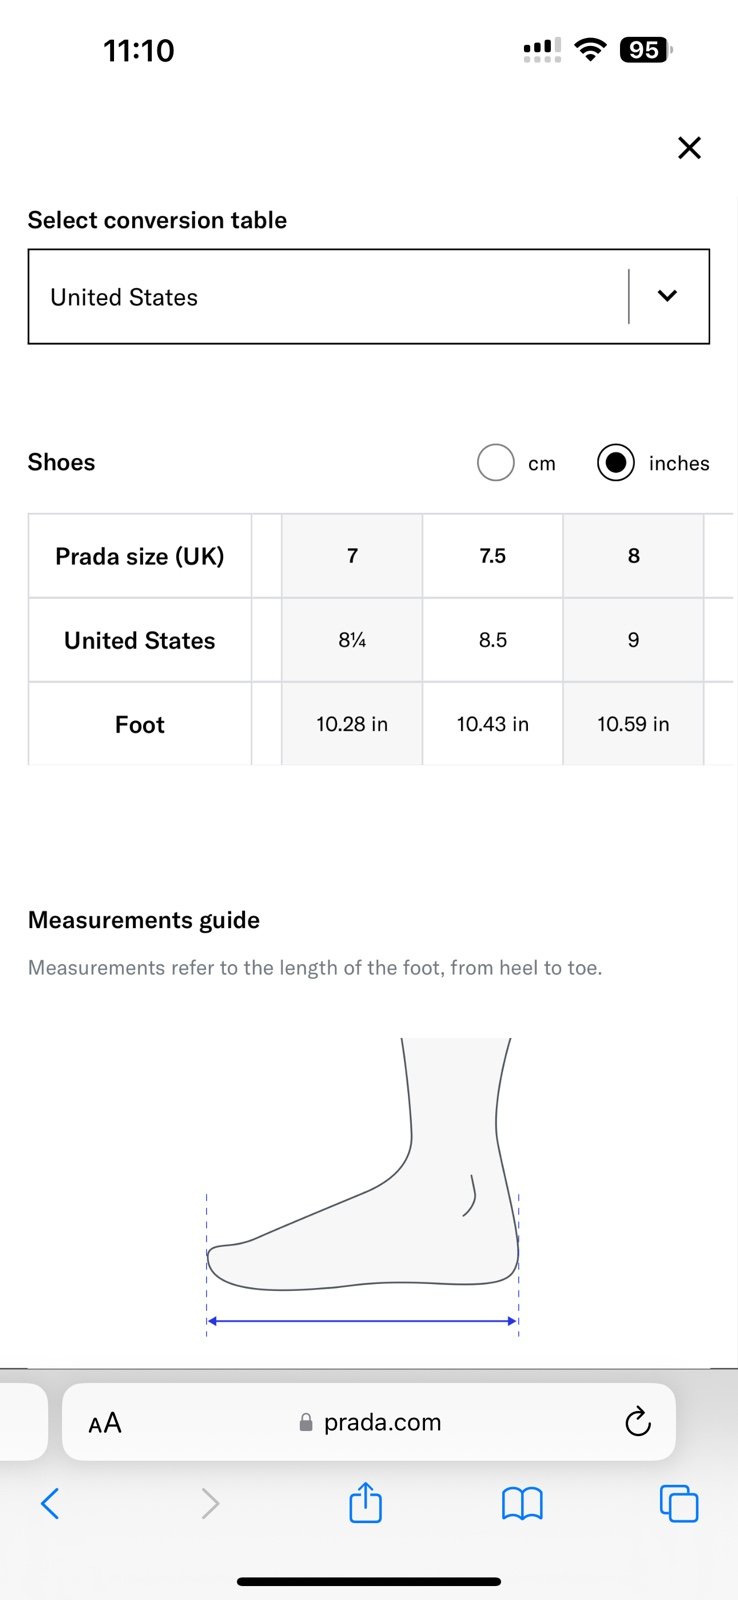Open the Safari bookmarks book icon
Screen dimensions: 738x1600
(x=522, y=1503)
